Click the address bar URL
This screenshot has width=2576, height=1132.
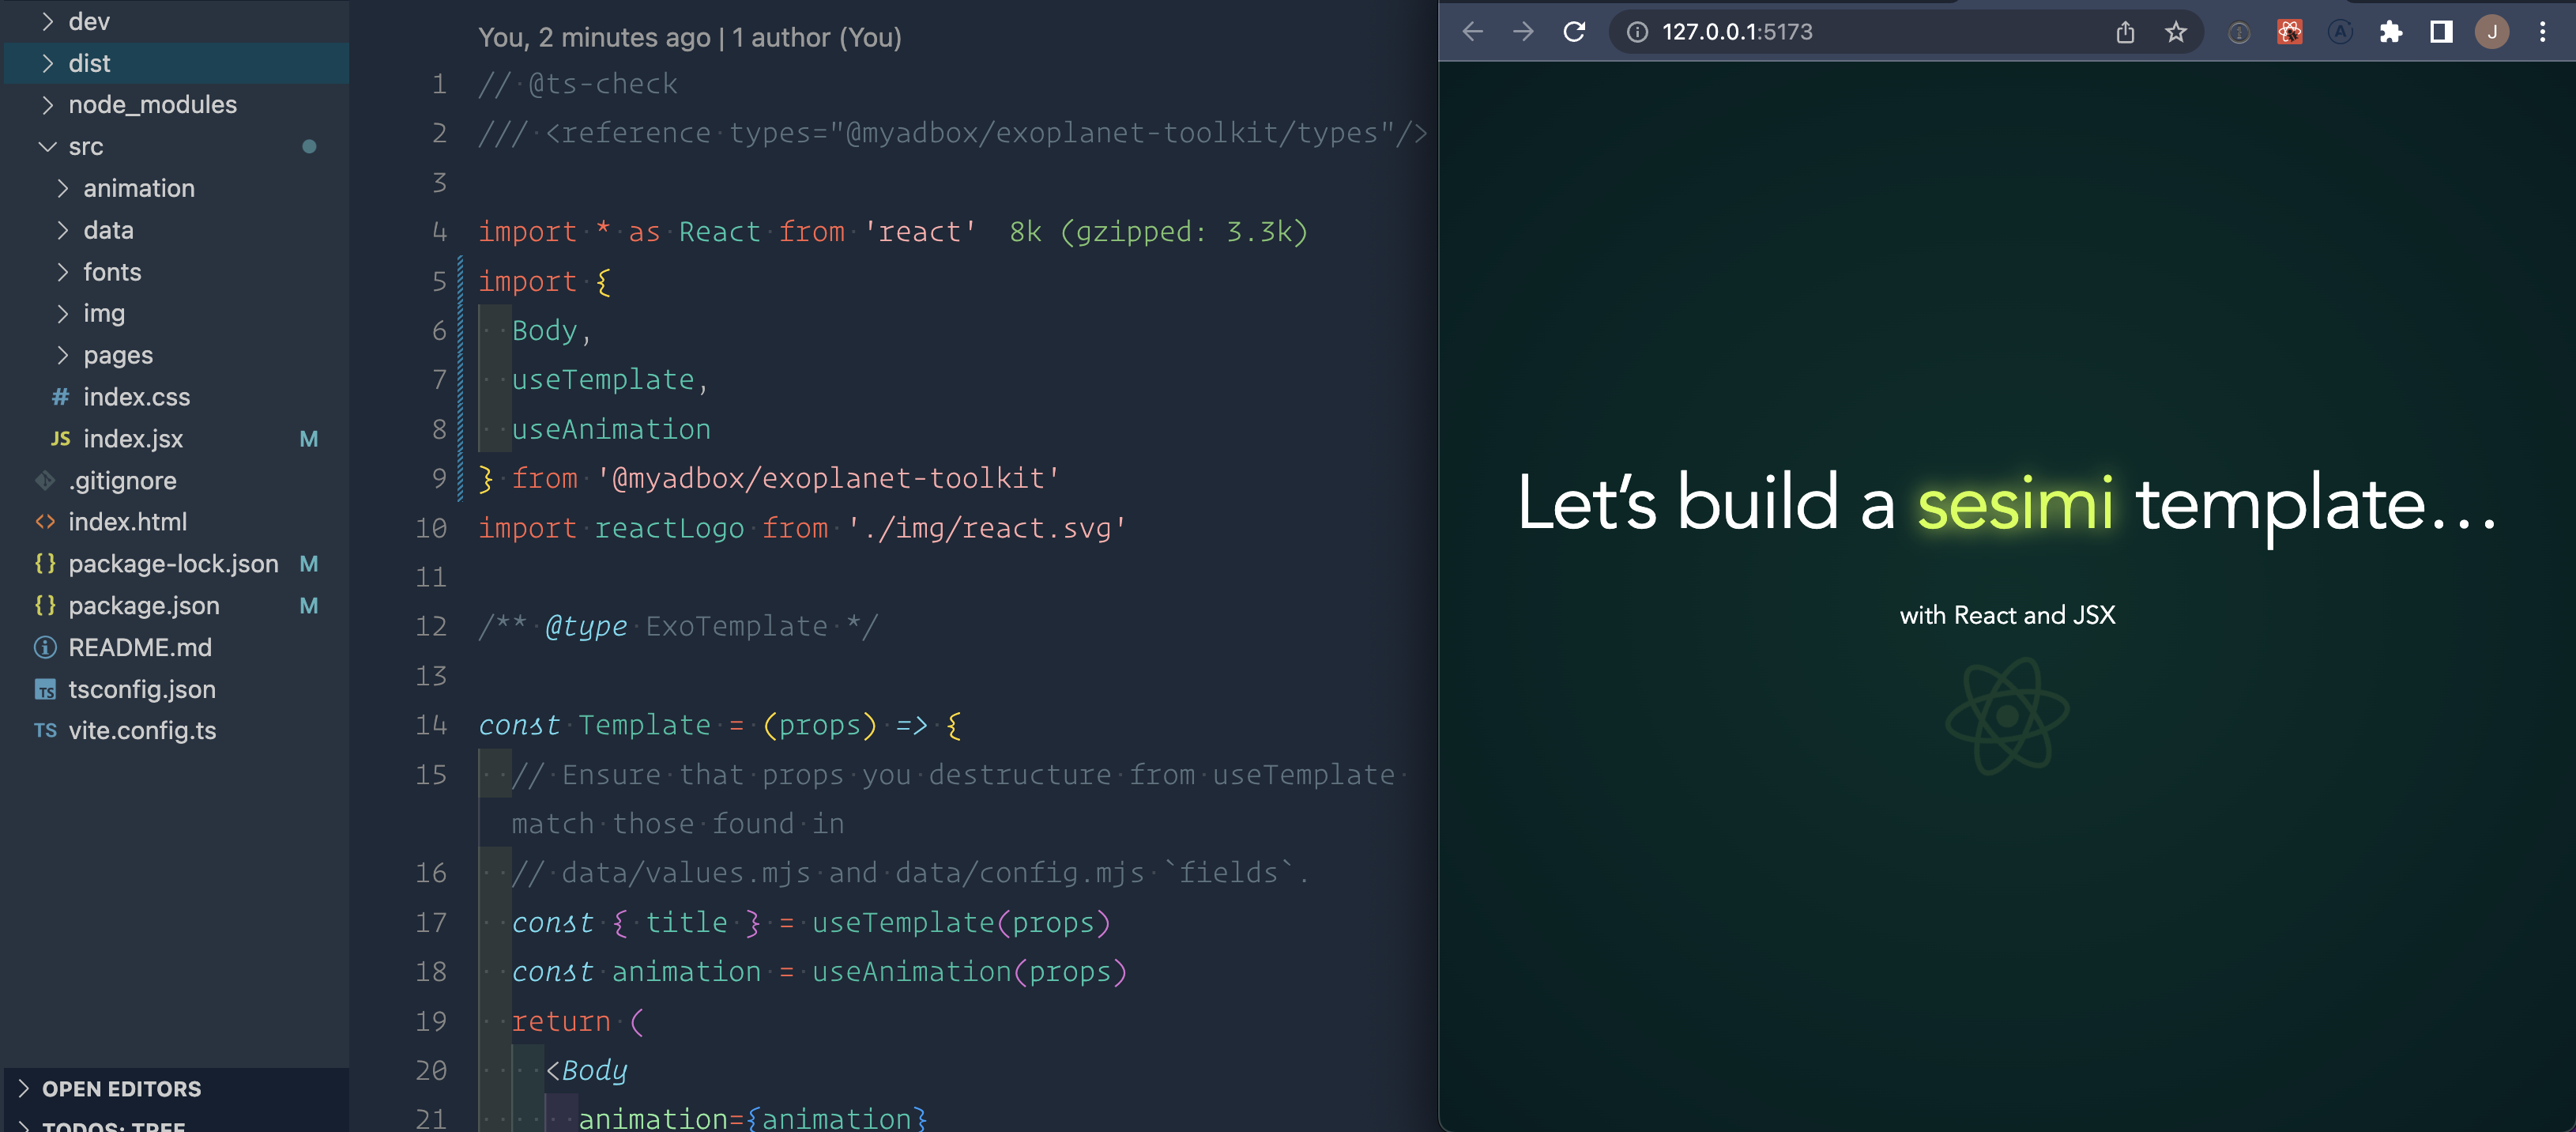tap(1737, 32)
